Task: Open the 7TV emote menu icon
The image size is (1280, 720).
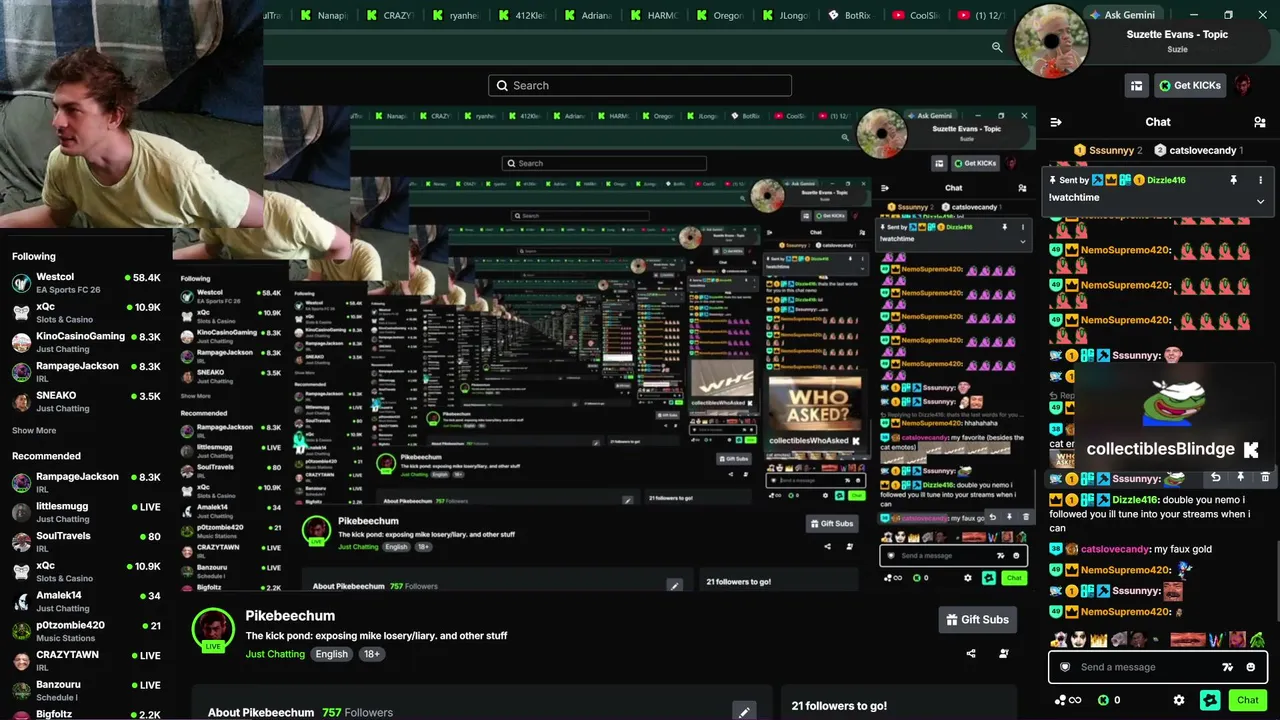Action: 1227,667
